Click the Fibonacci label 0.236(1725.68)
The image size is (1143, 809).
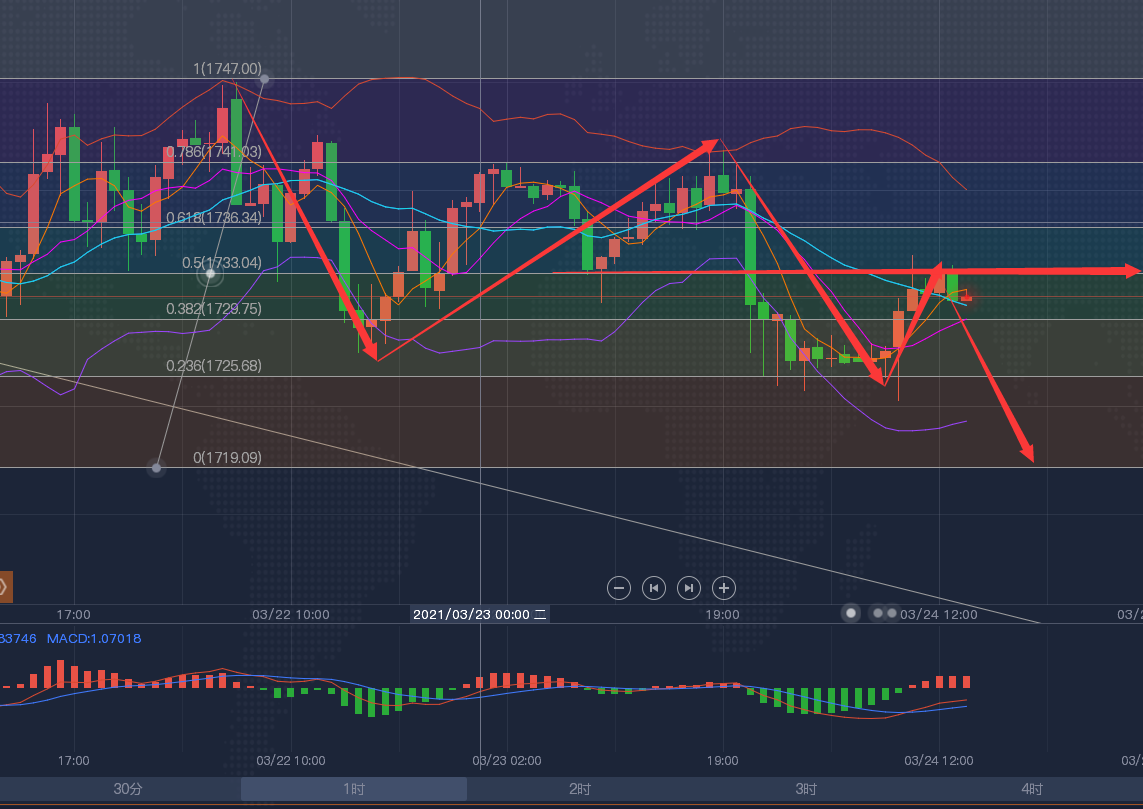coord(214,365)
